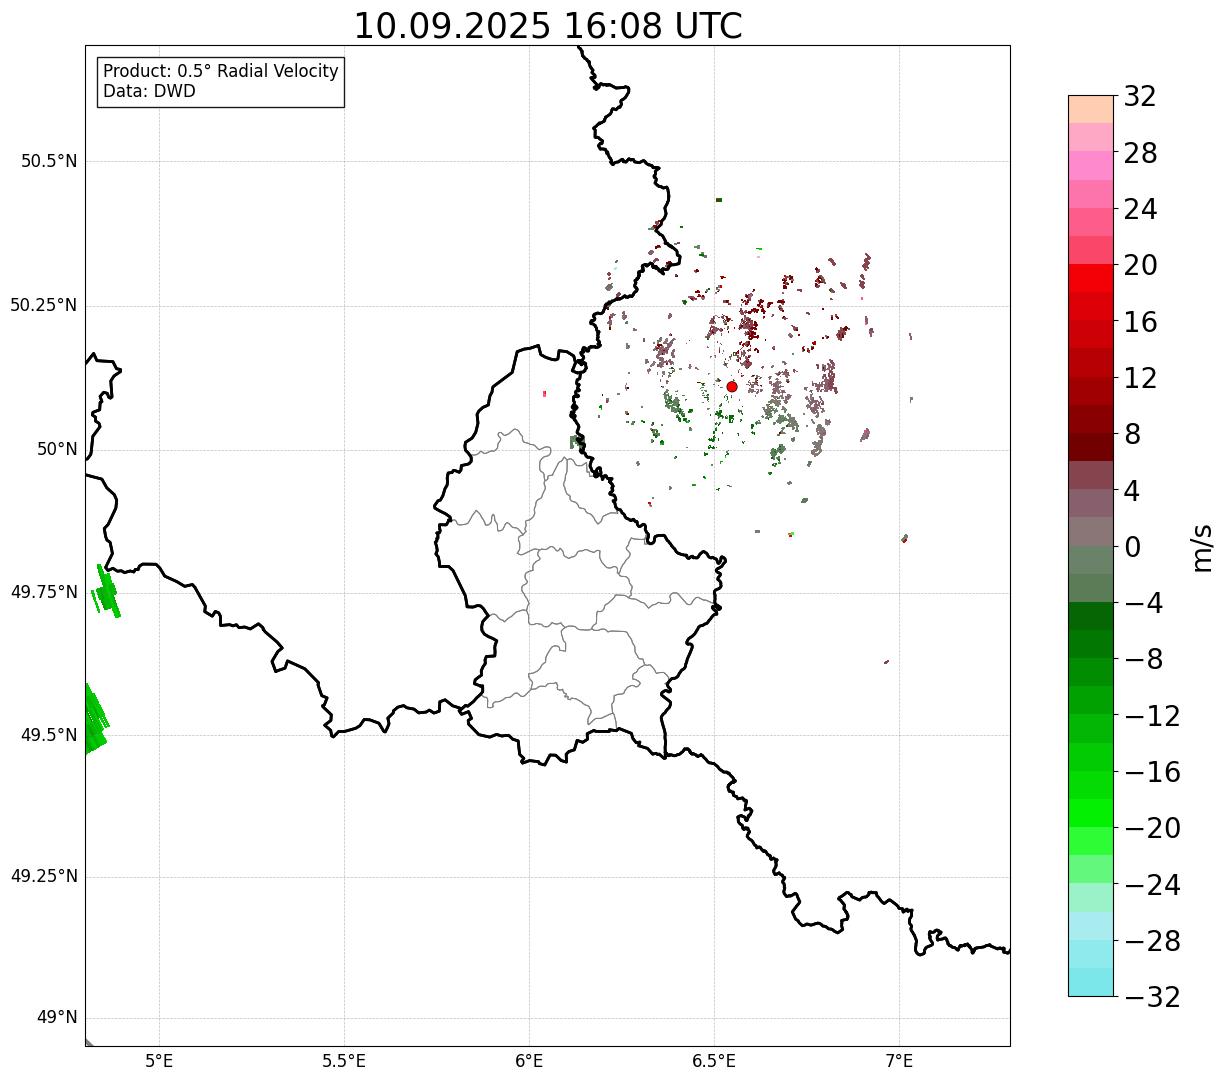The height and width of the screenshot is (1081, 1225).
Task: Click the colorbar tick label −4
Action: click(x=1142, y=603)
